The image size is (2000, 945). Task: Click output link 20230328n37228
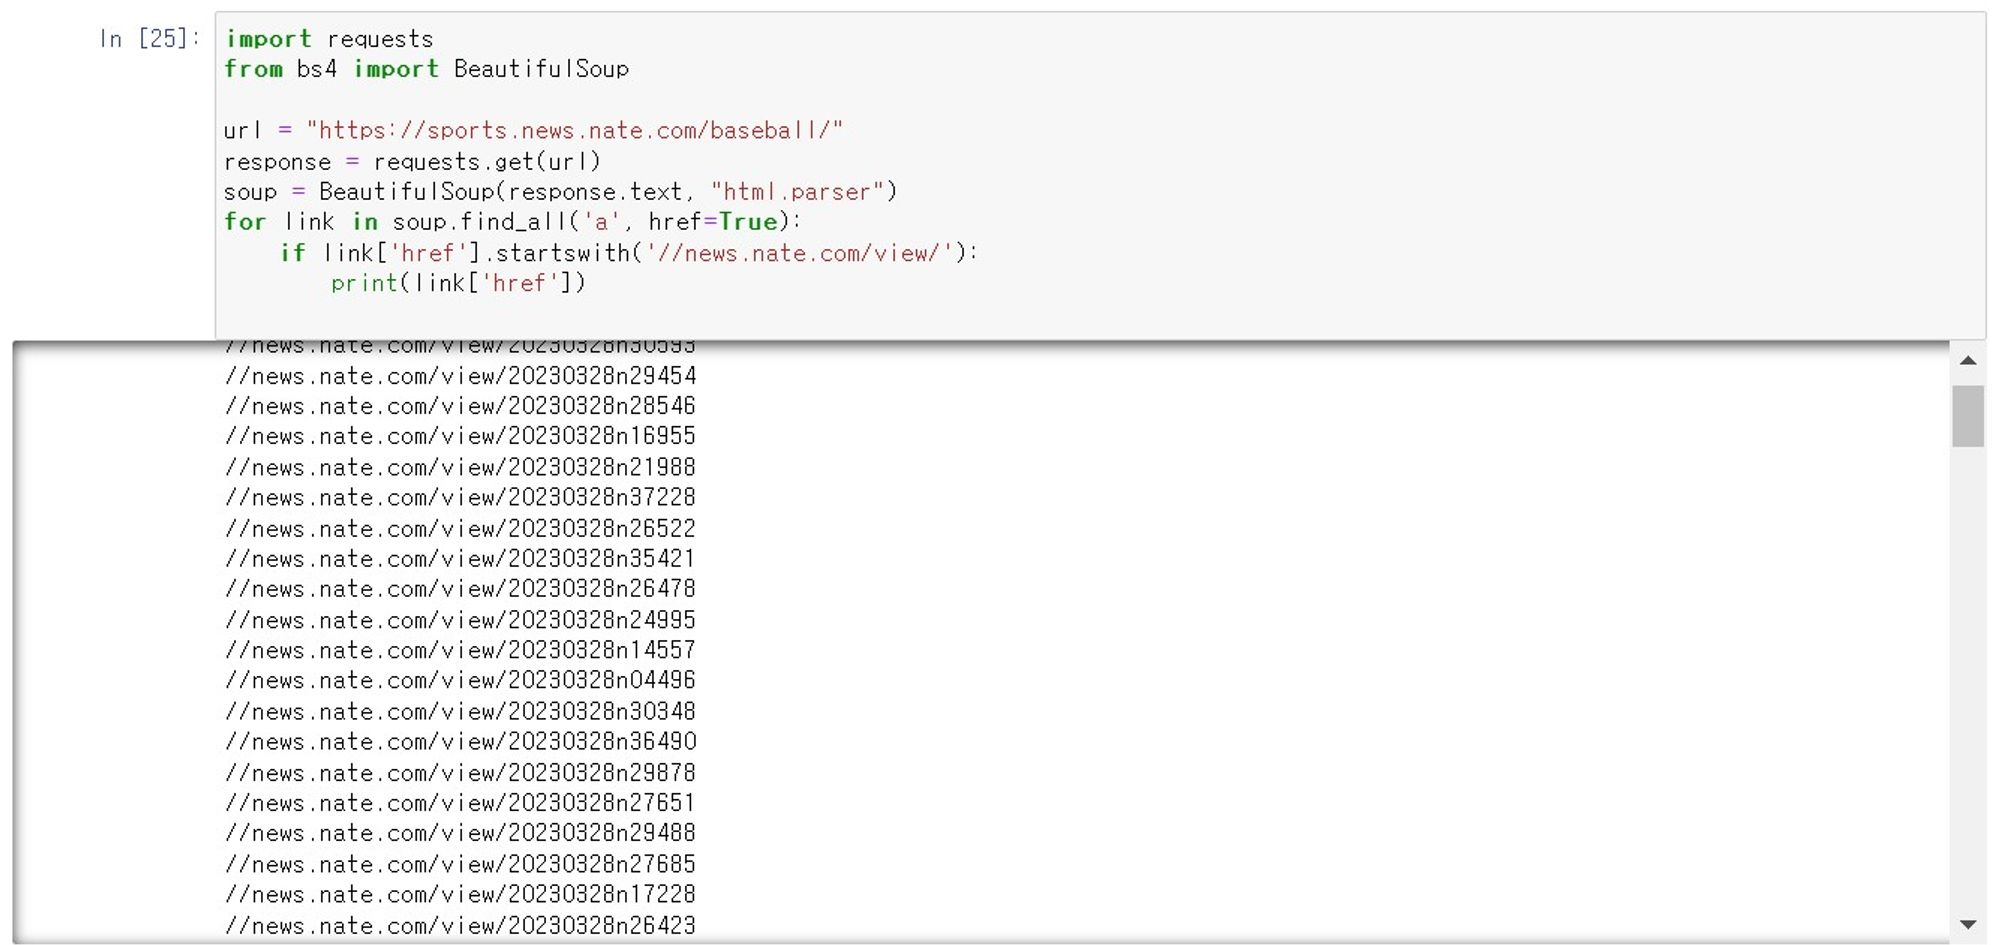tap(461, 497)
